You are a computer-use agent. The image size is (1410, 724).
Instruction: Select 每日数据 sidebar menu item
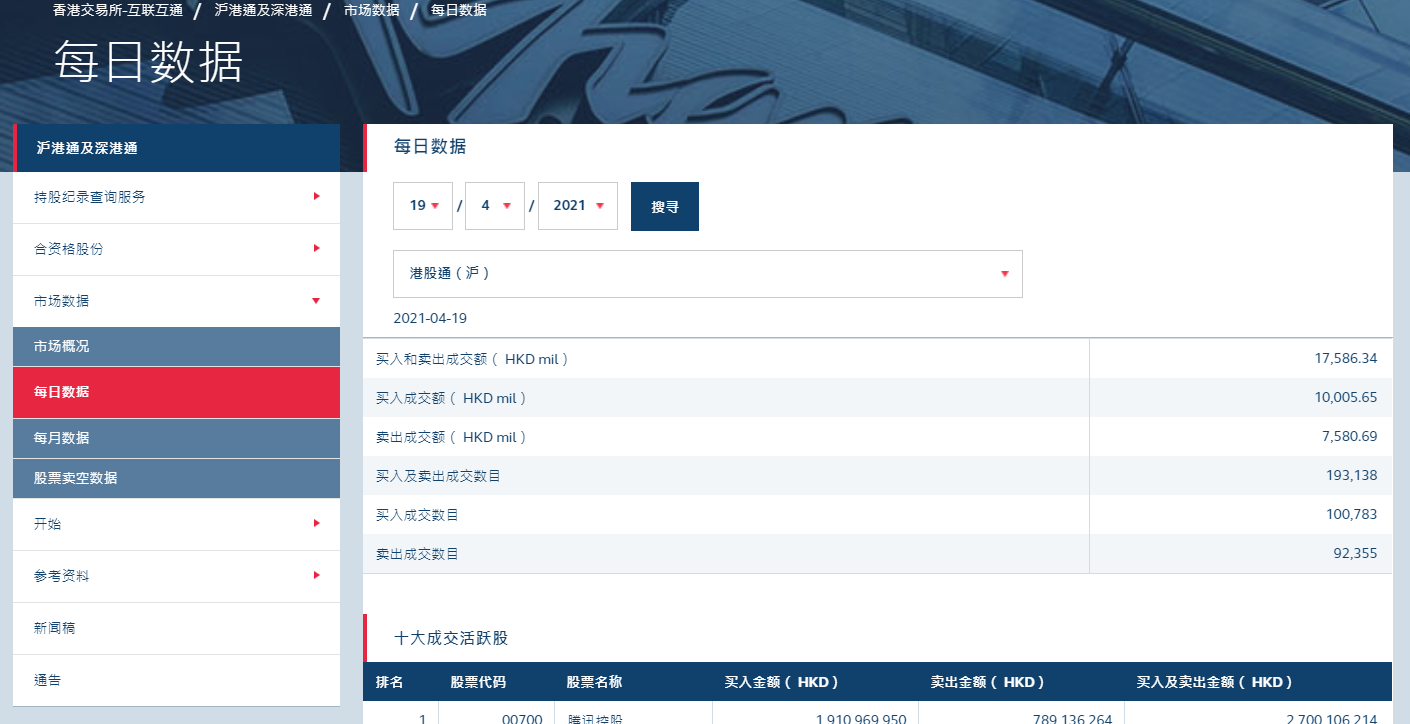(x=176, y=392)
